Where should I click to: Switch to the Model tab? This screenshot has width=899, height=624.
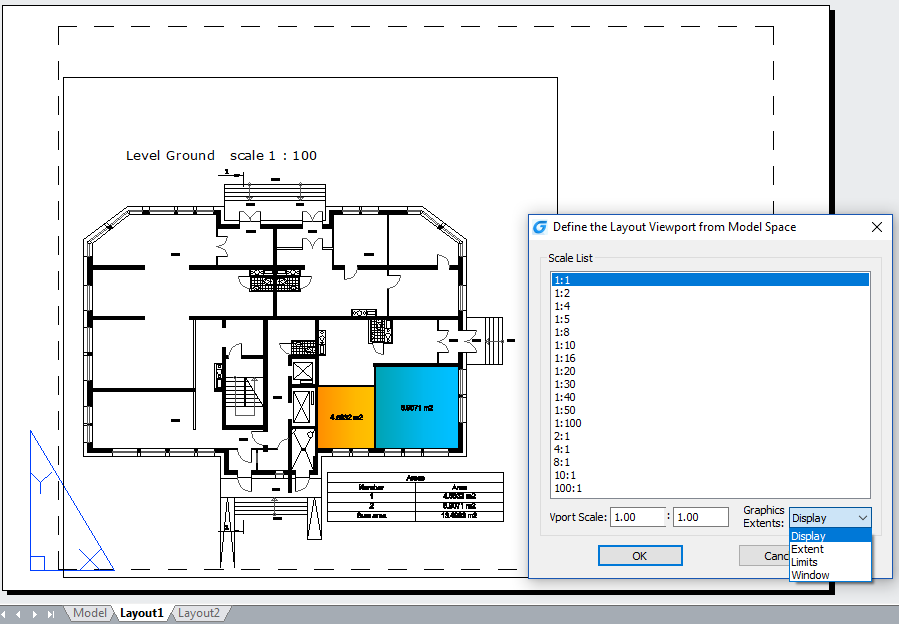pos(89,613)
